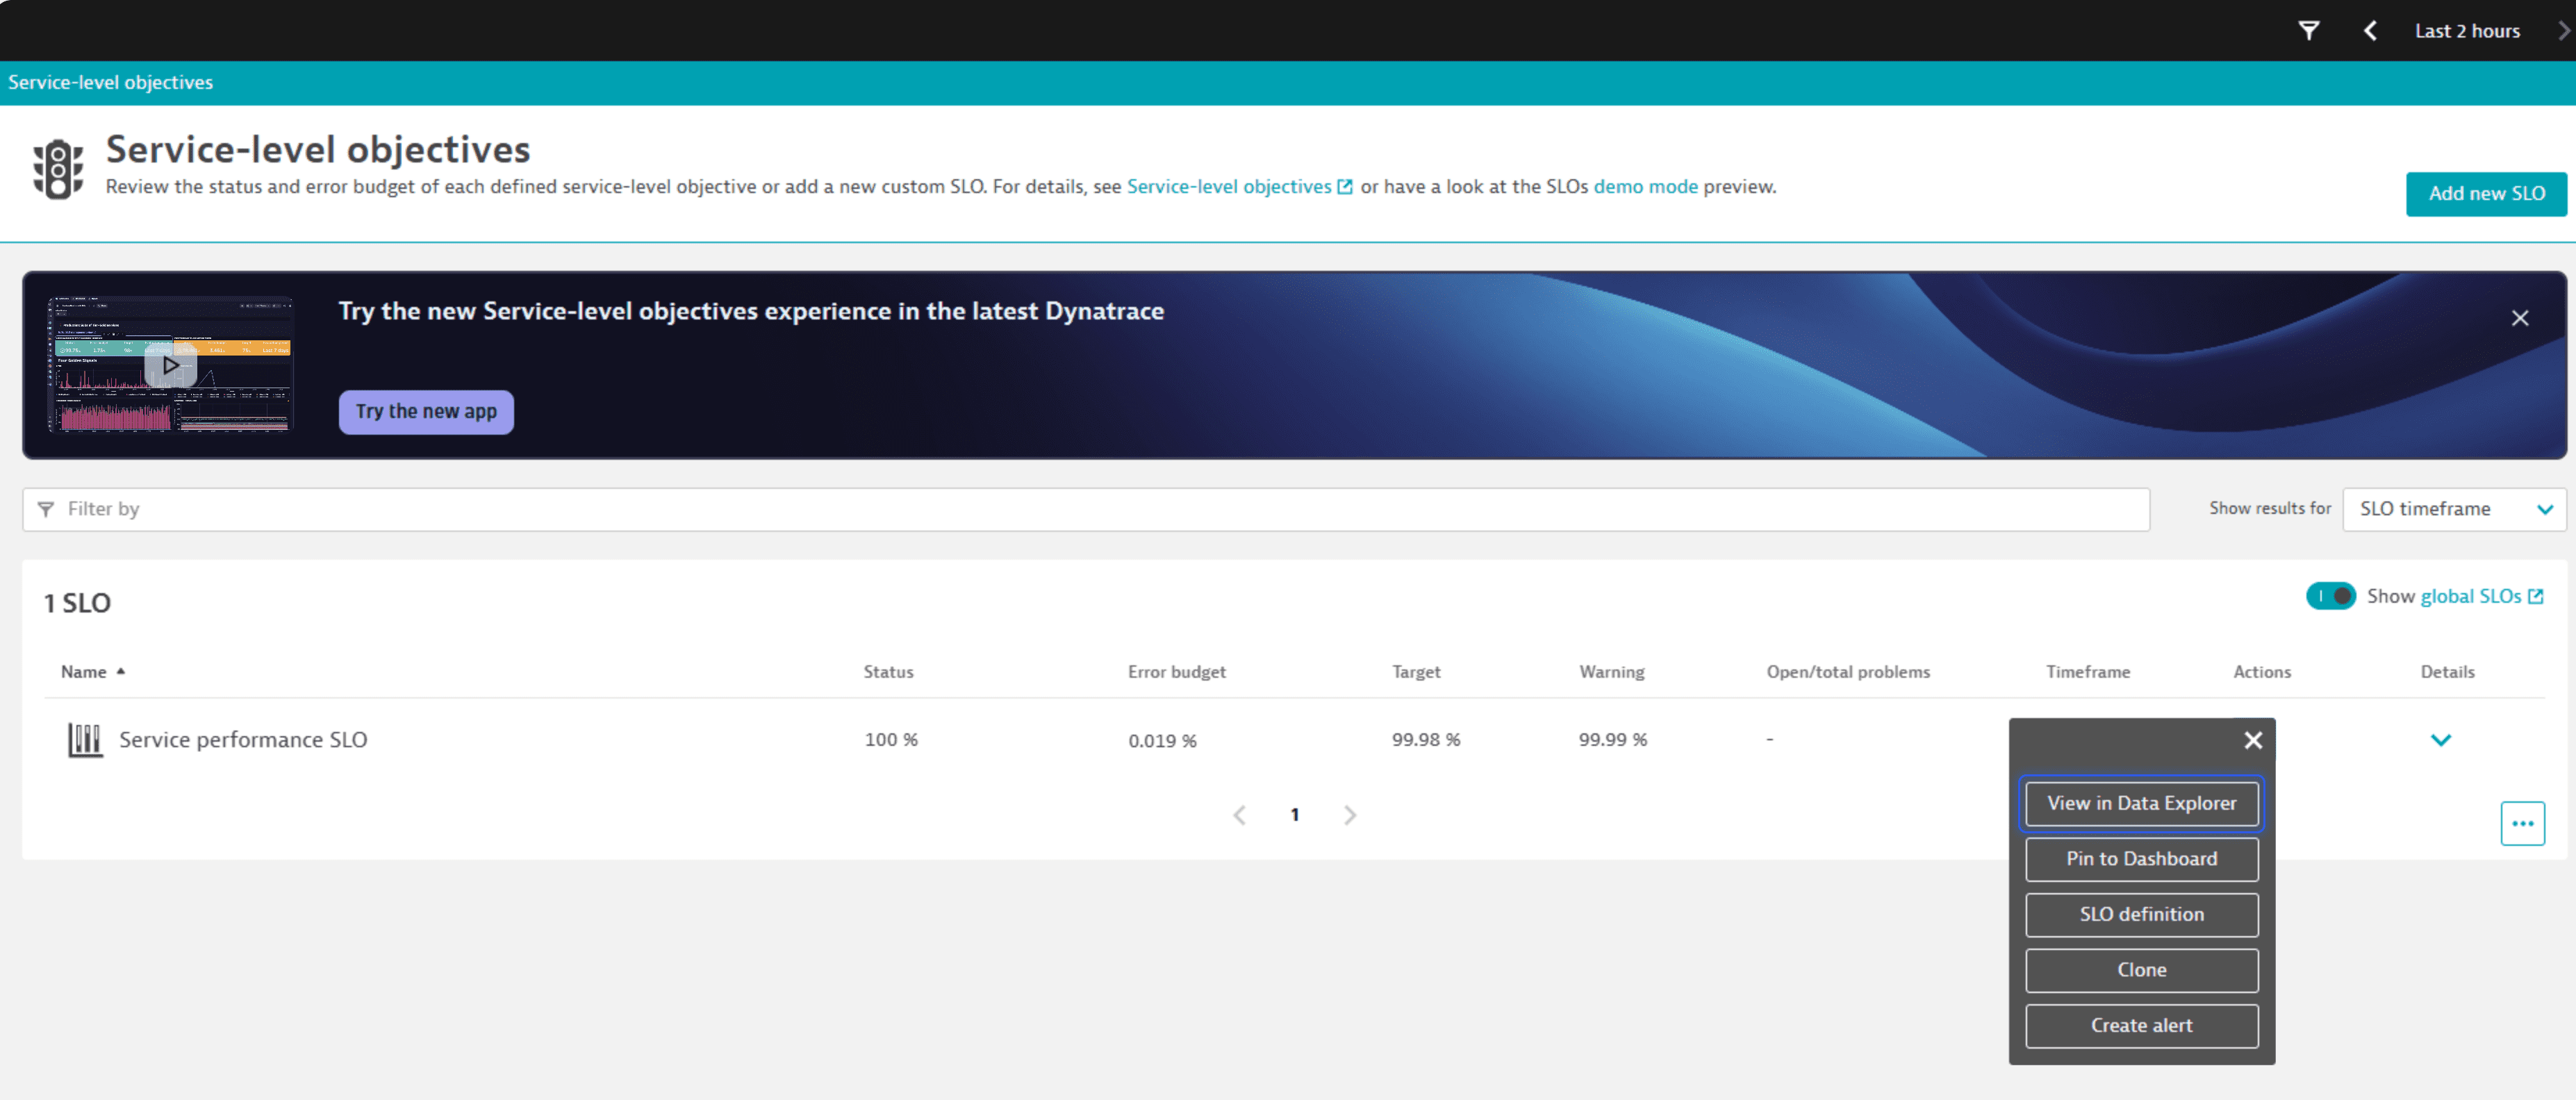Open the global SLOs link
This screenshot has height=1100, width=2576.
[x=2481, y=596]
